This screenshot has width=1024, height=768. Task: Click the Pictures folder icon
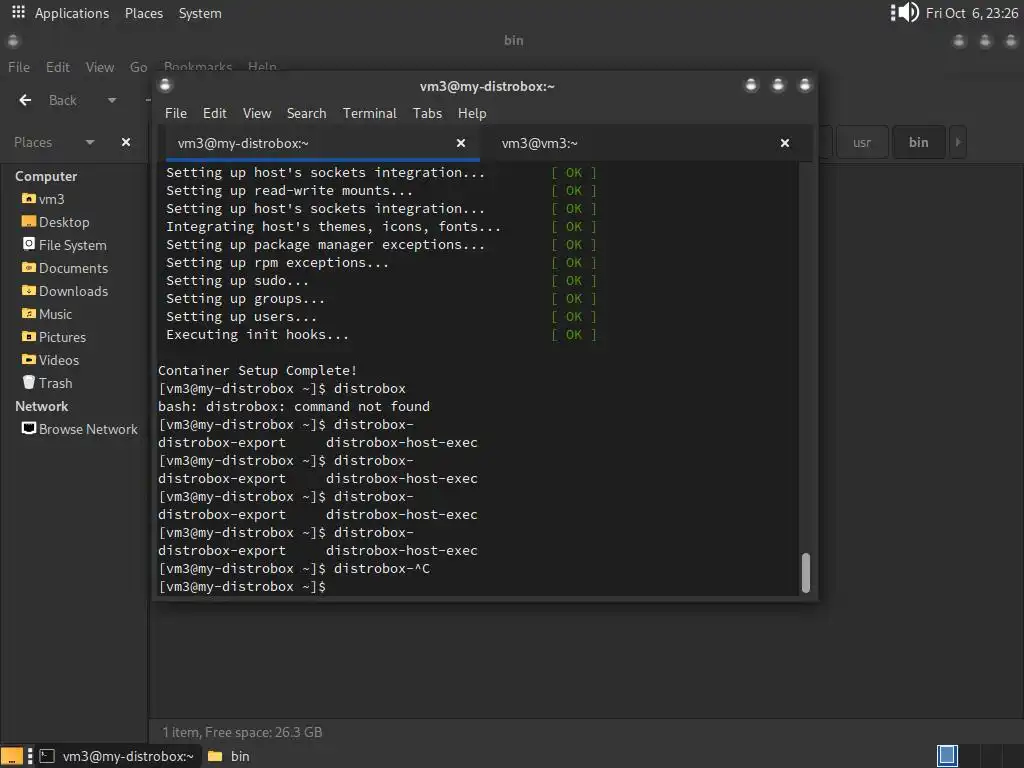[29, 336]
